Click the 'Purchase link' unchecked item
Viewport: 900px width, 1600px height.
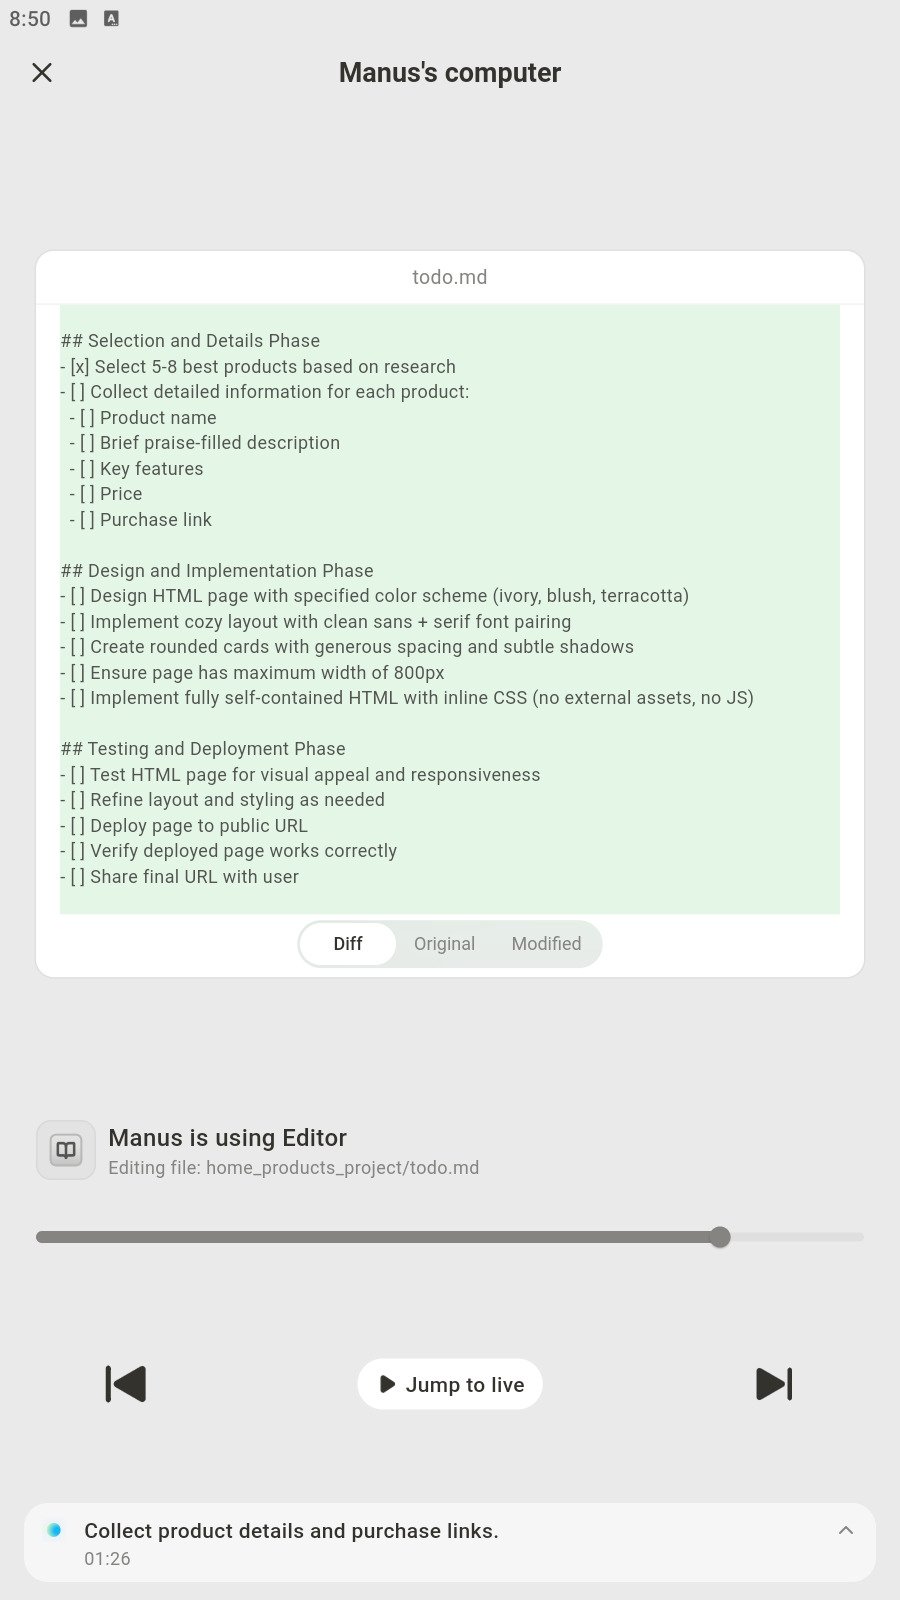pyautogui.click(x=155, y=520)
